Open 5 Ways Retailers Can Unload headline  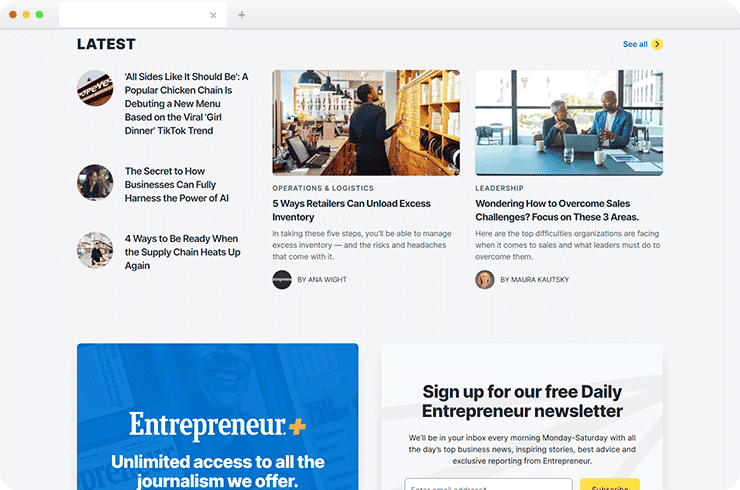[351, 210]
